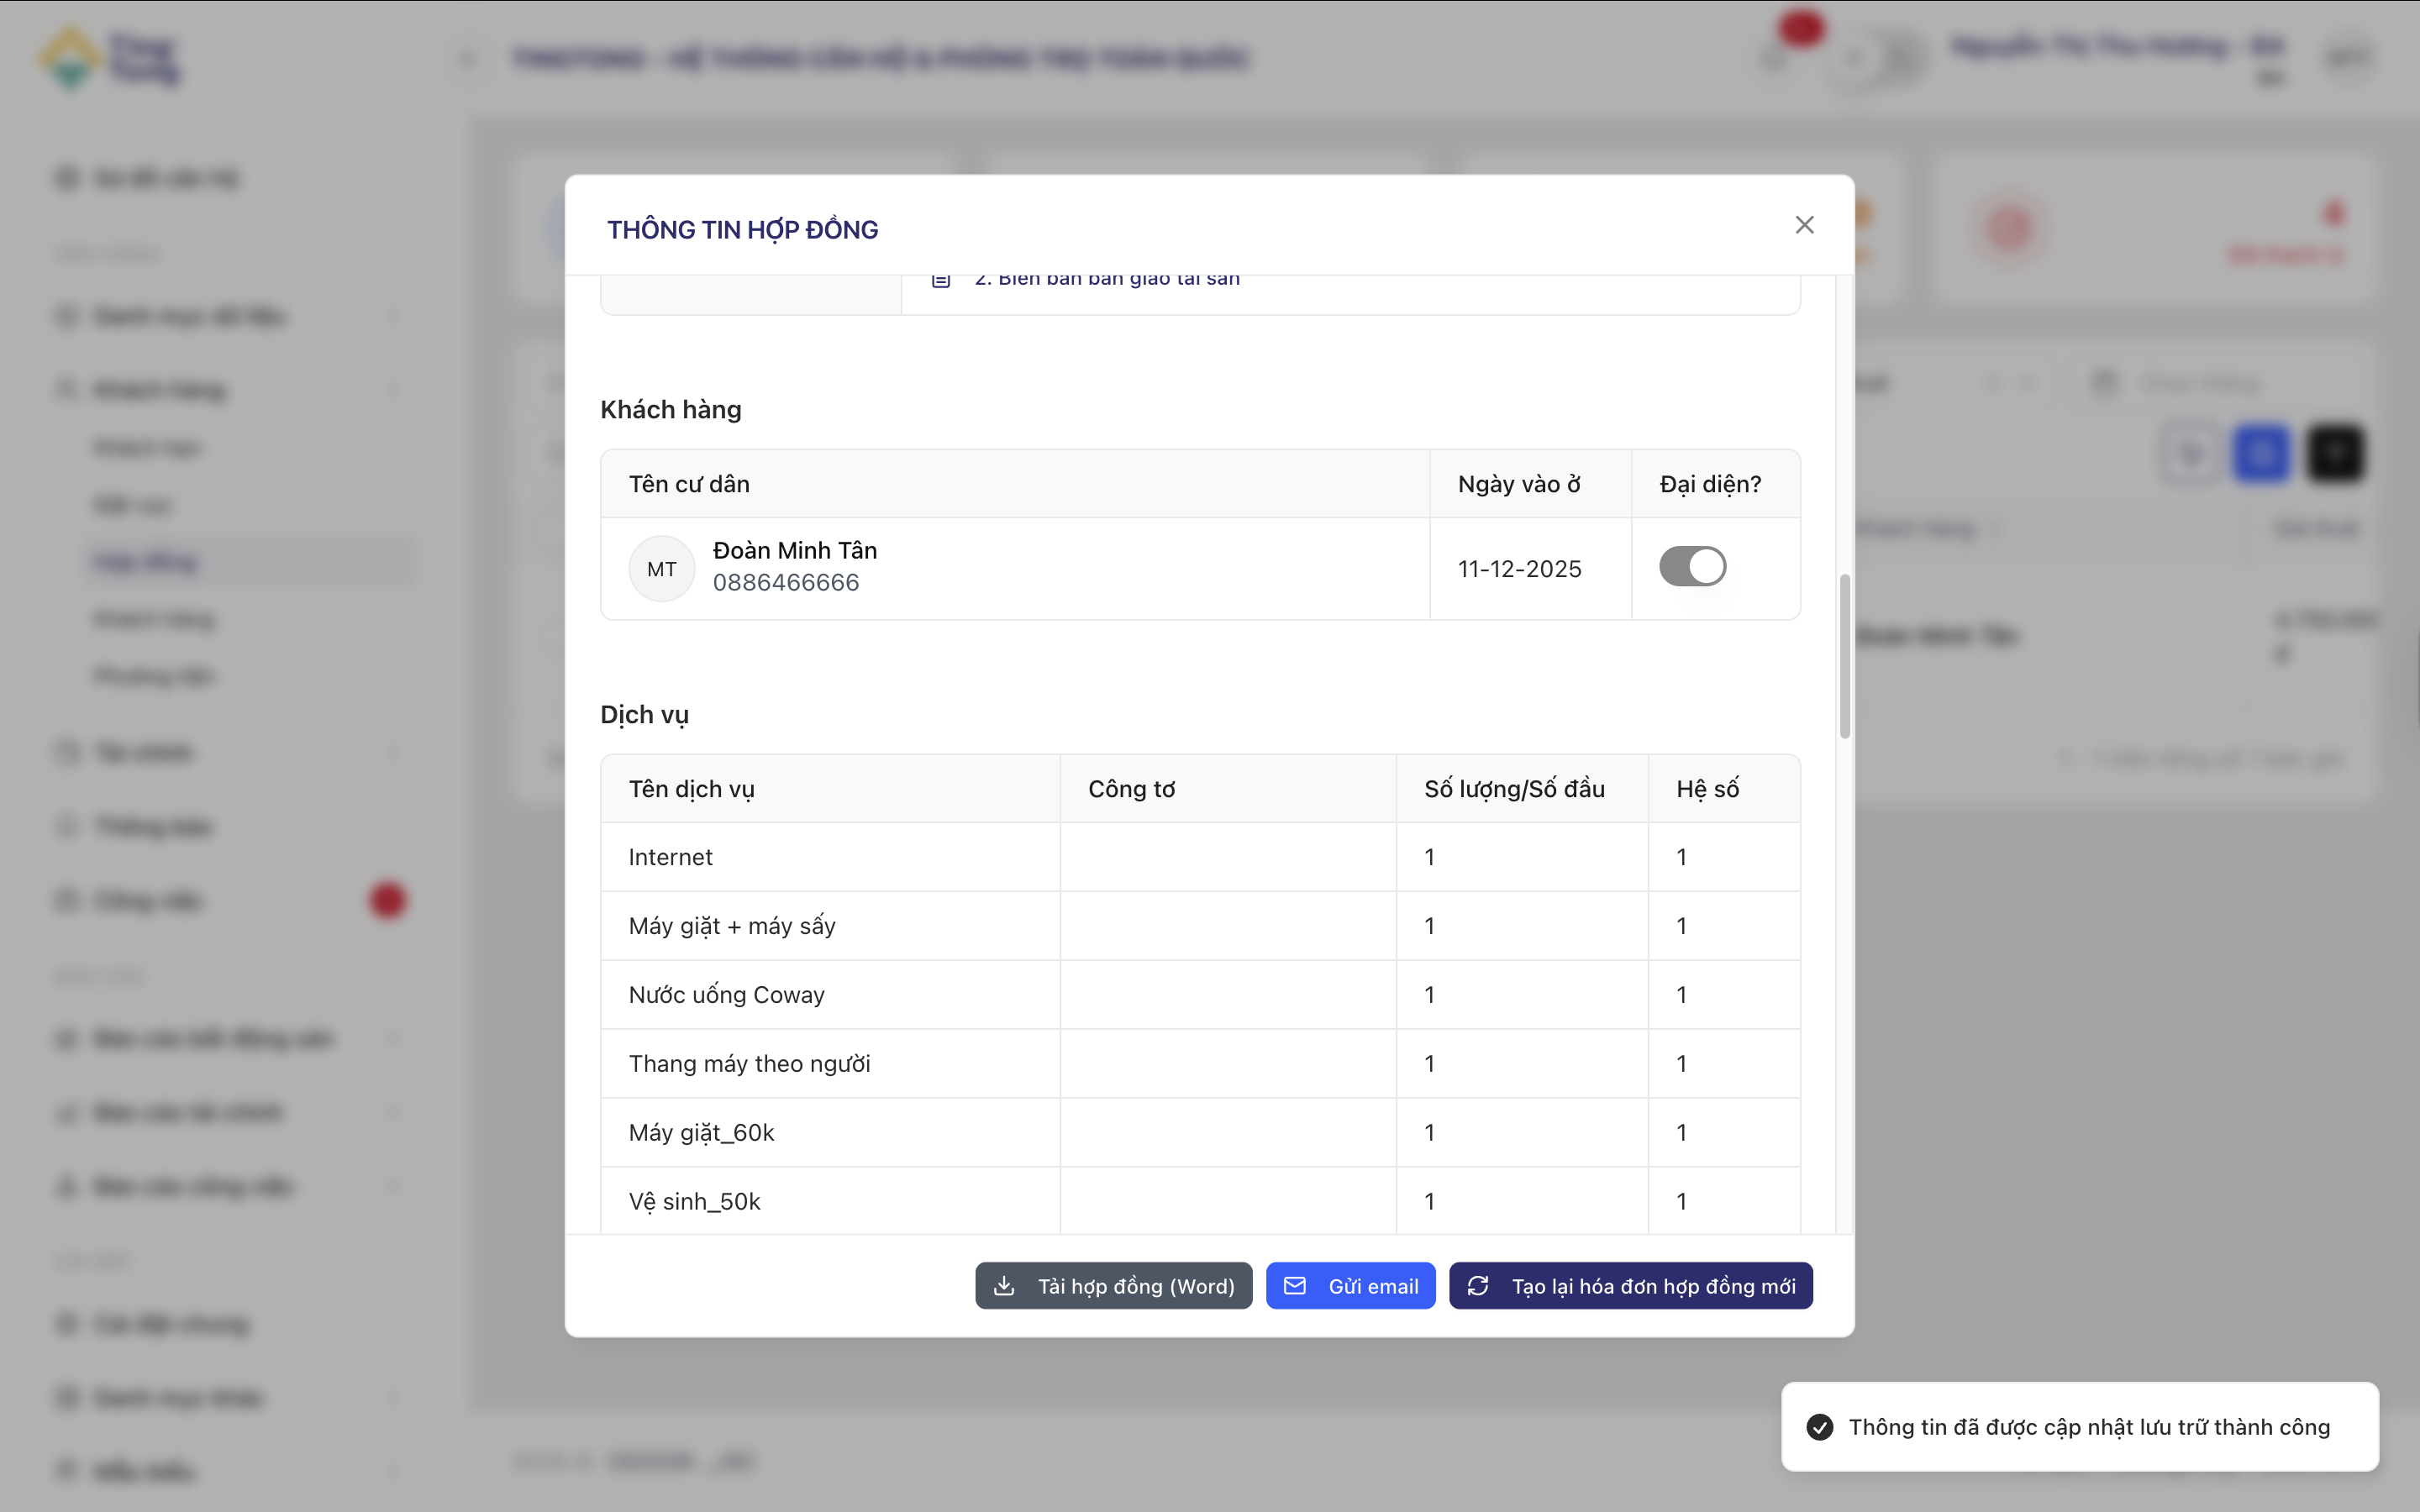Click download icon in Tải hợp đồng button

pyautogui.click(x=1004, y=1286)
